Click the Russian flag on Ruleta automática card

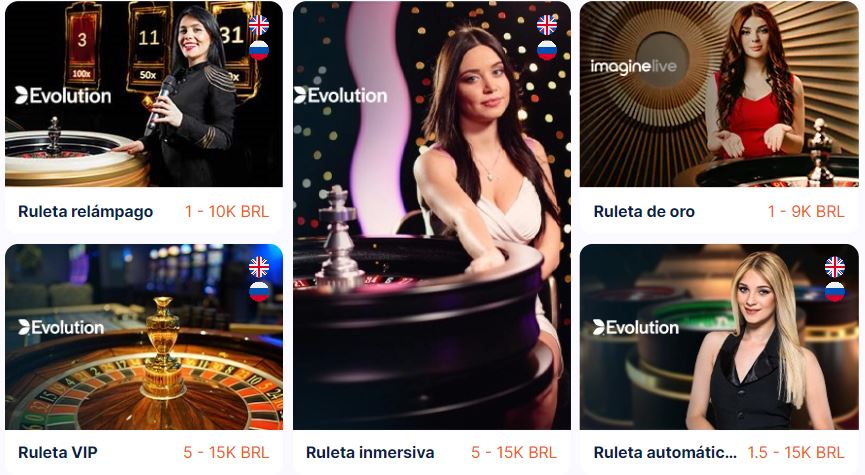click(835, 292)
